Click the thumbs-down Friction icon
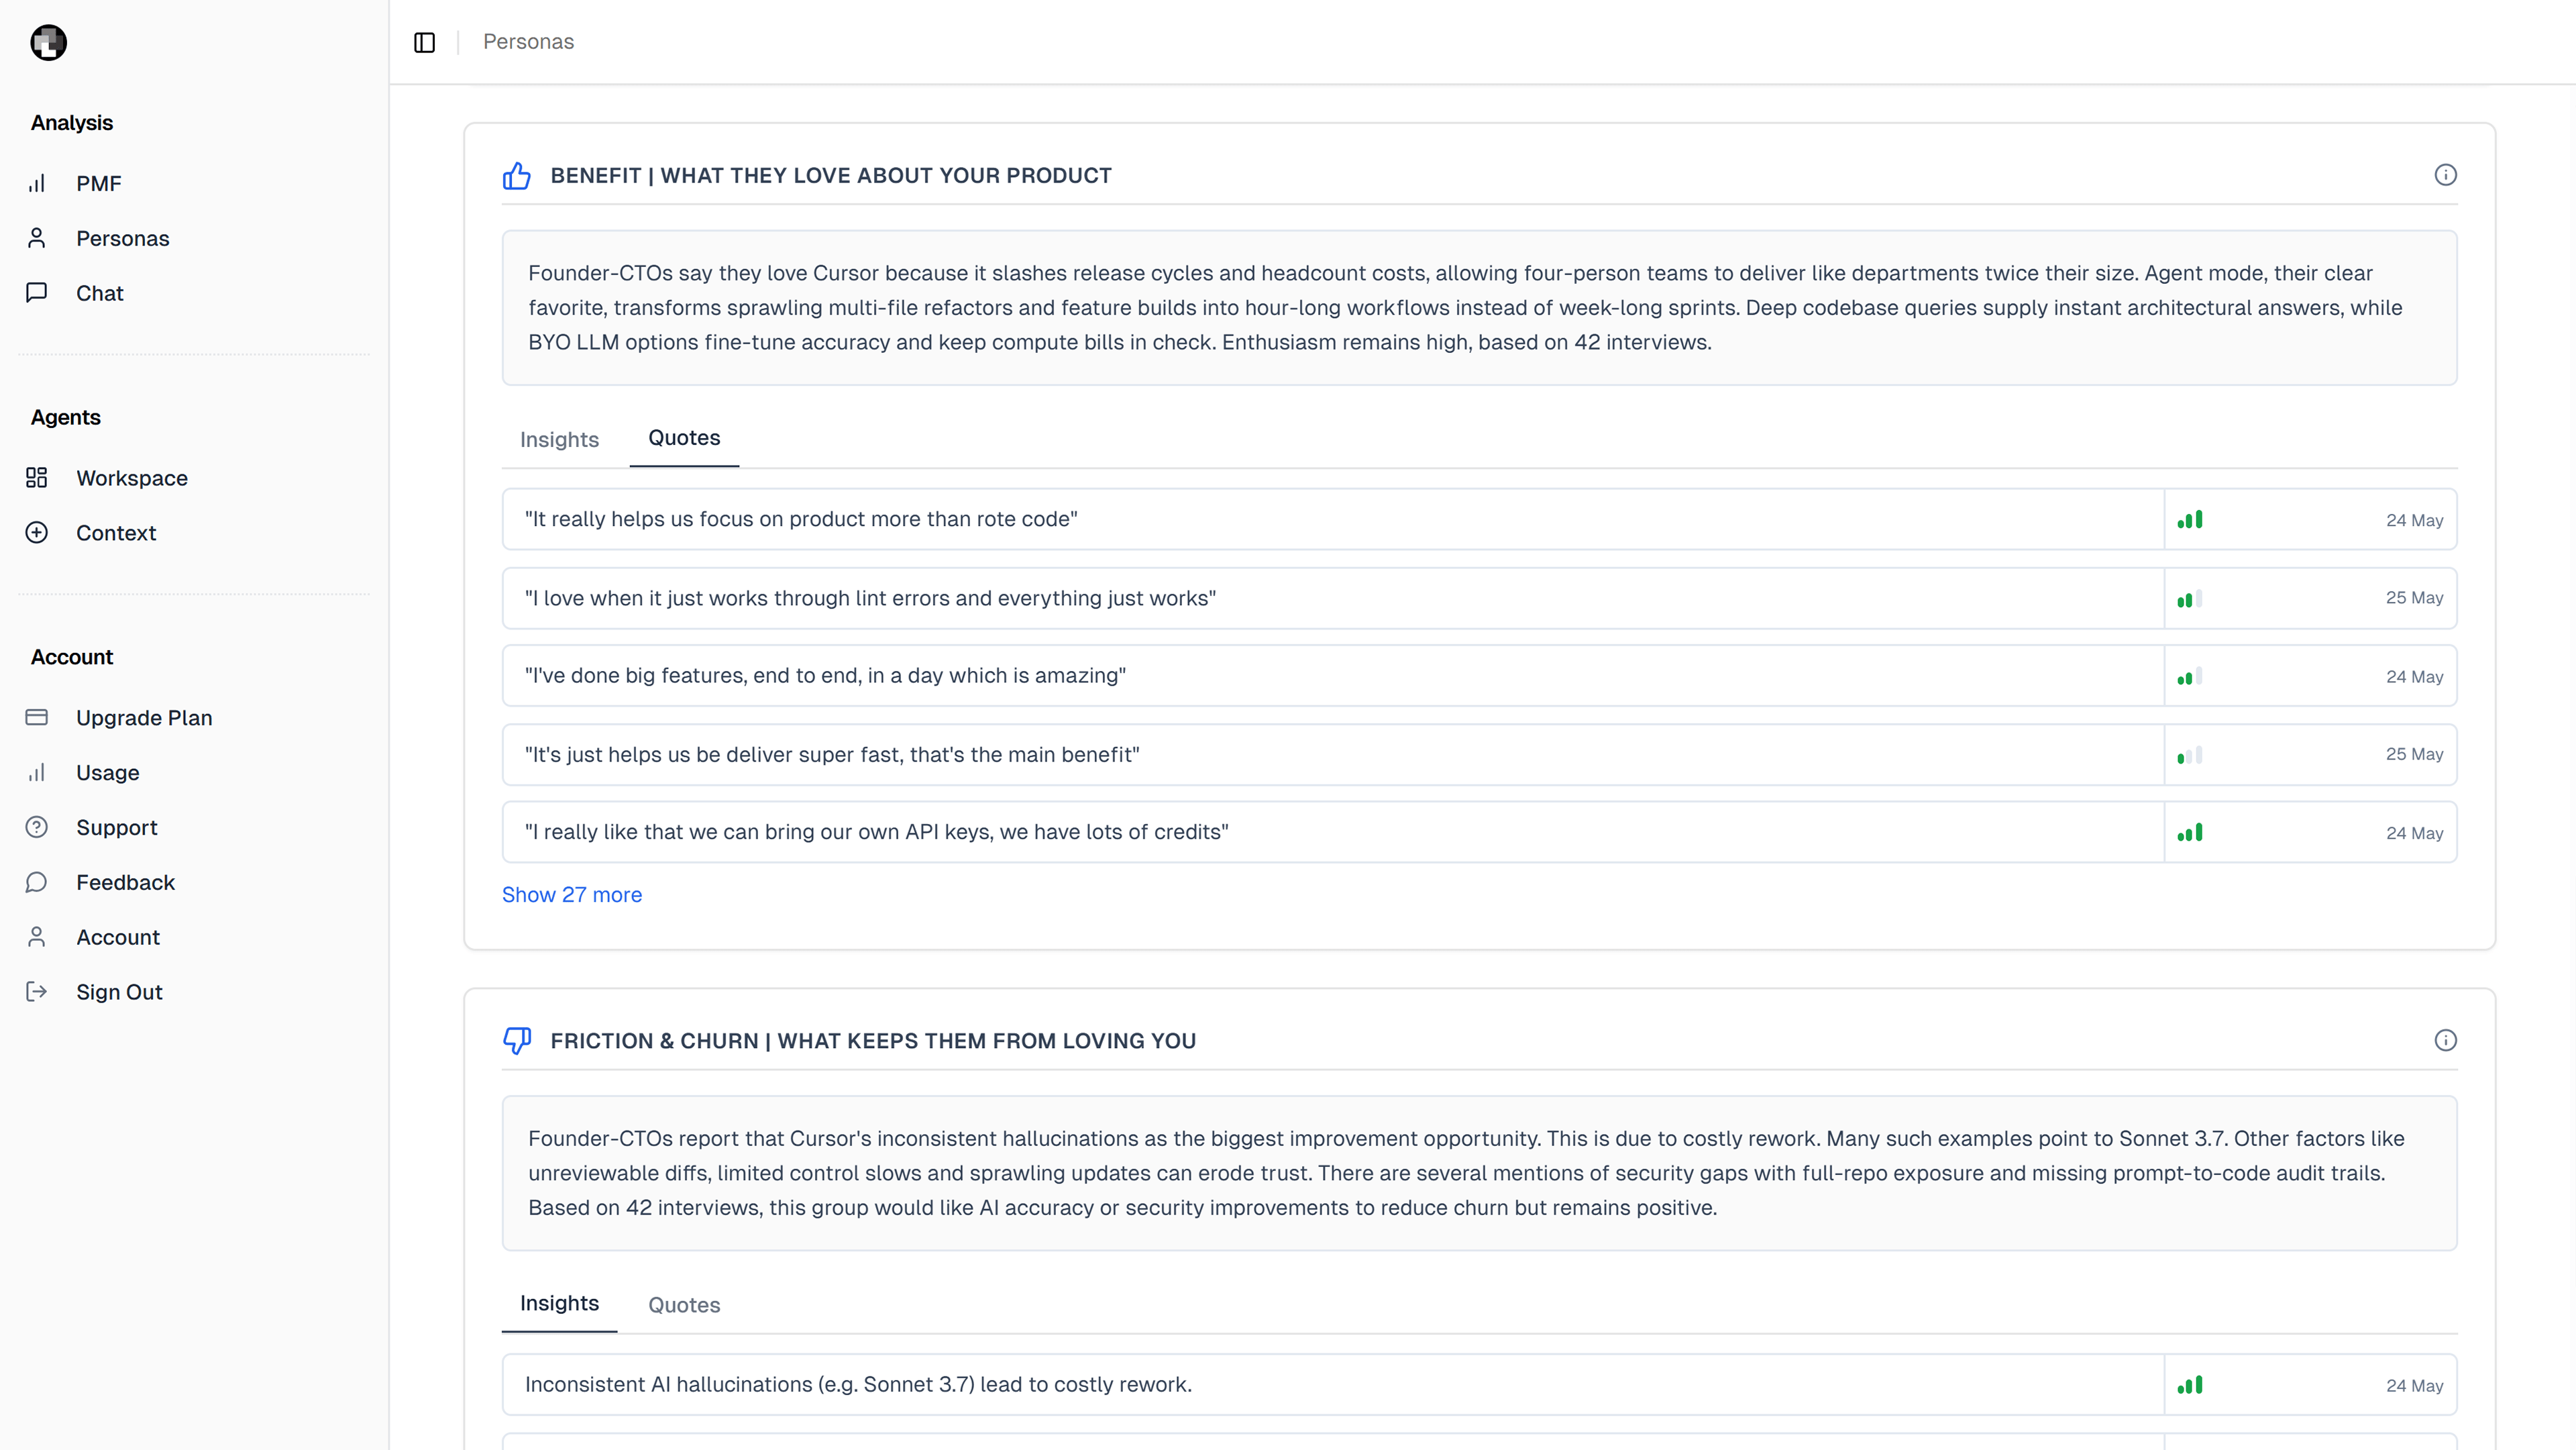Image resolution: width=2576 pixels, height=1450 pixels. click(517, 1041)
